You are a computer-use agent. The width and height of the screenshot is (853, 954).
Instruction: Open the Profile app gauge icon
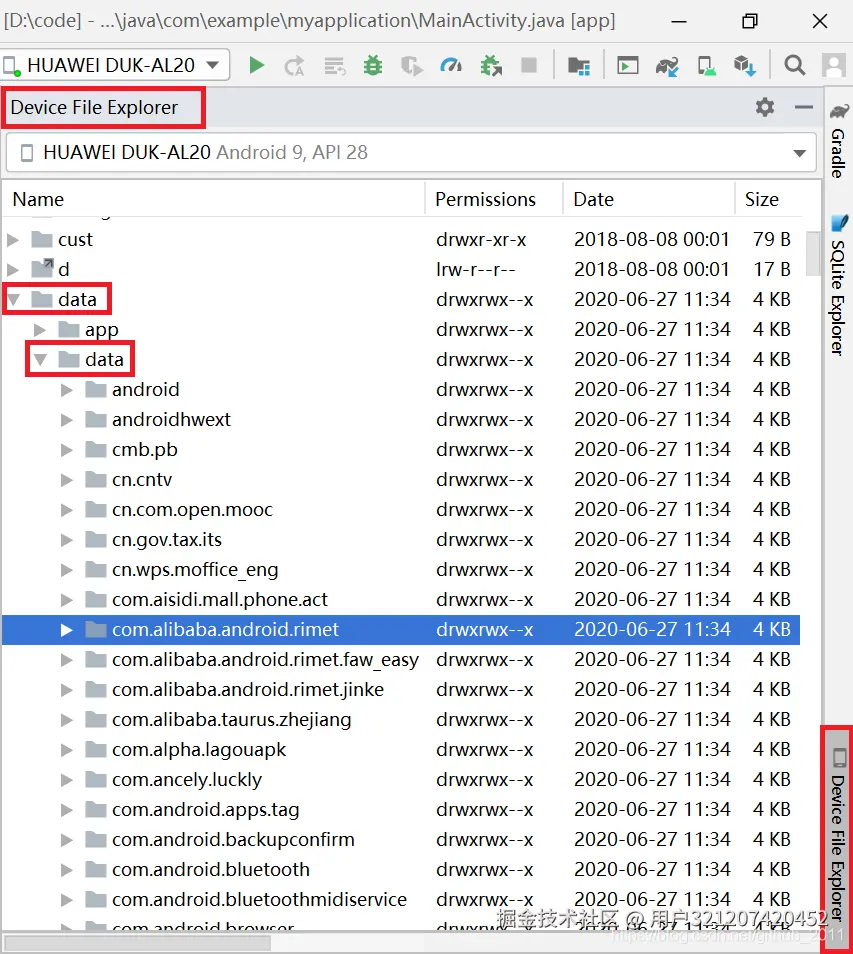tap(451, 65)
